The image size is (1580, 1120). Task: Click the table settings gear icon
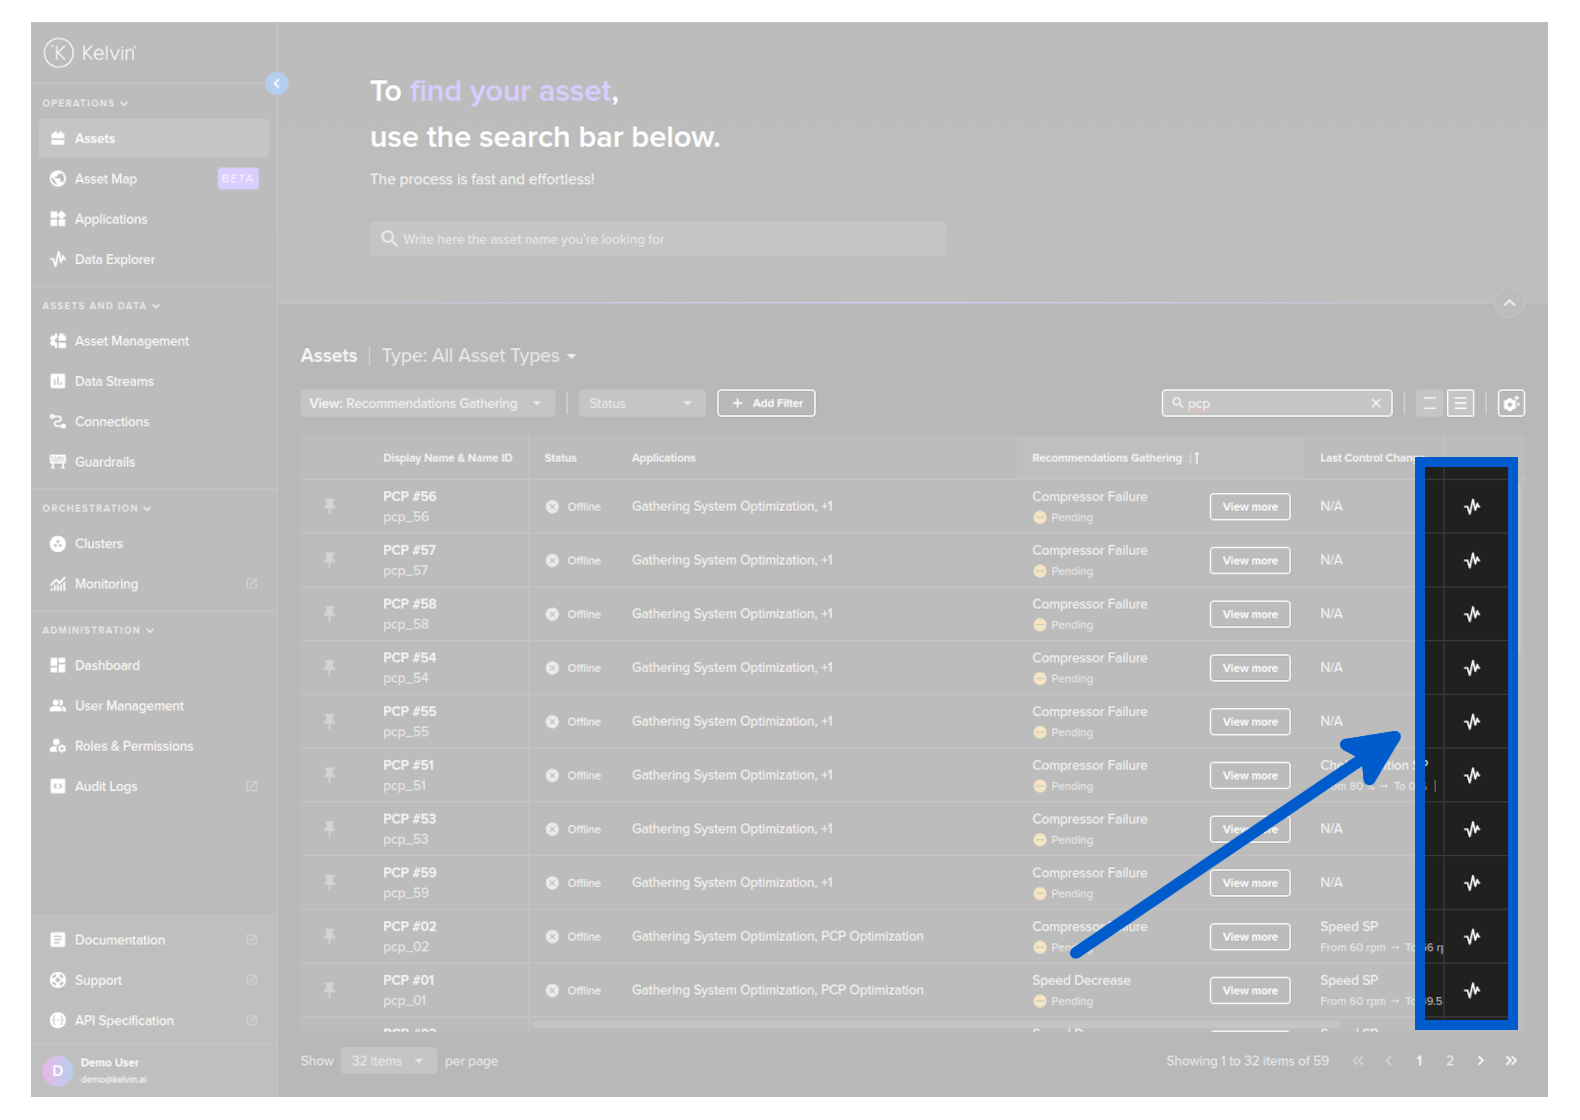point(1510,404)
